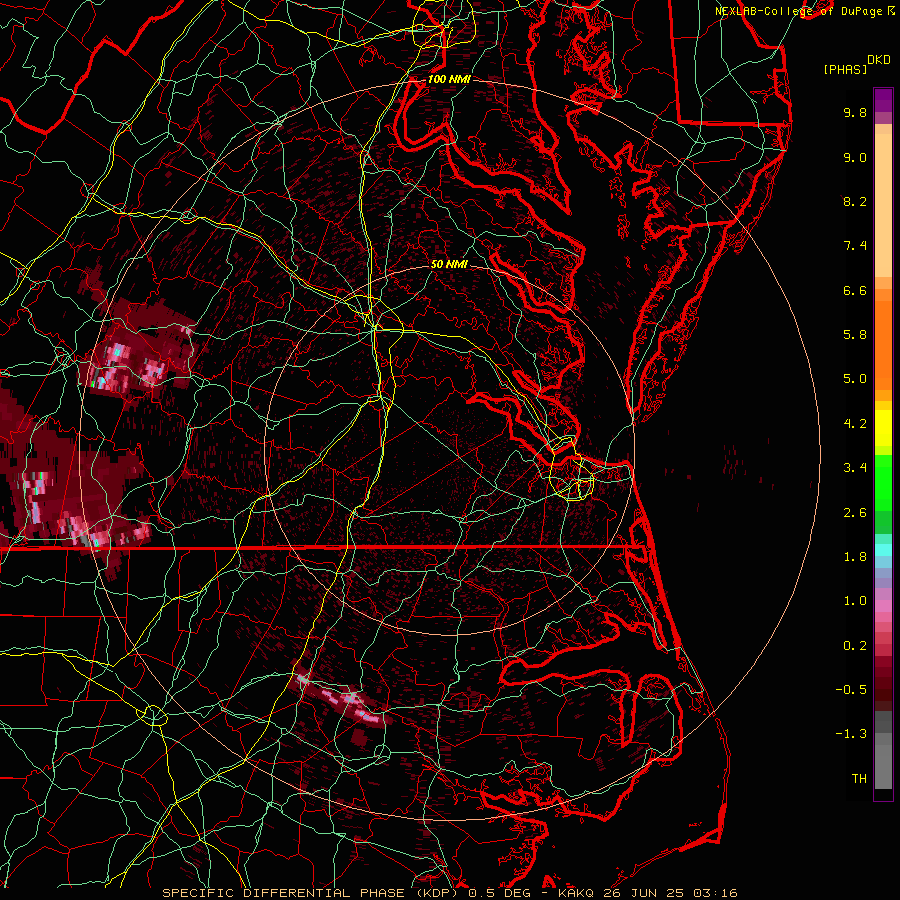Viewport: 900px width, 900px height.
Task: Select the 8.2 legend value
Action: [855, 201]
